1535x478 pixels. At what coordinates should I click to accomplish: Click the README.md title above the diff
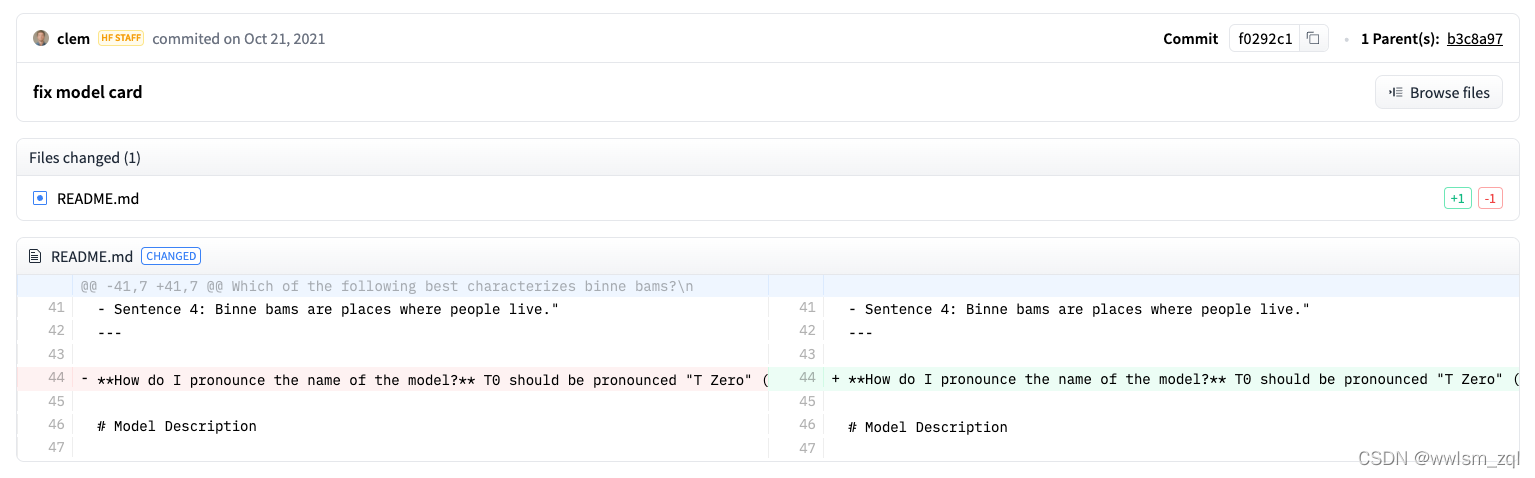pyautogui.click(x=92, y=256)
